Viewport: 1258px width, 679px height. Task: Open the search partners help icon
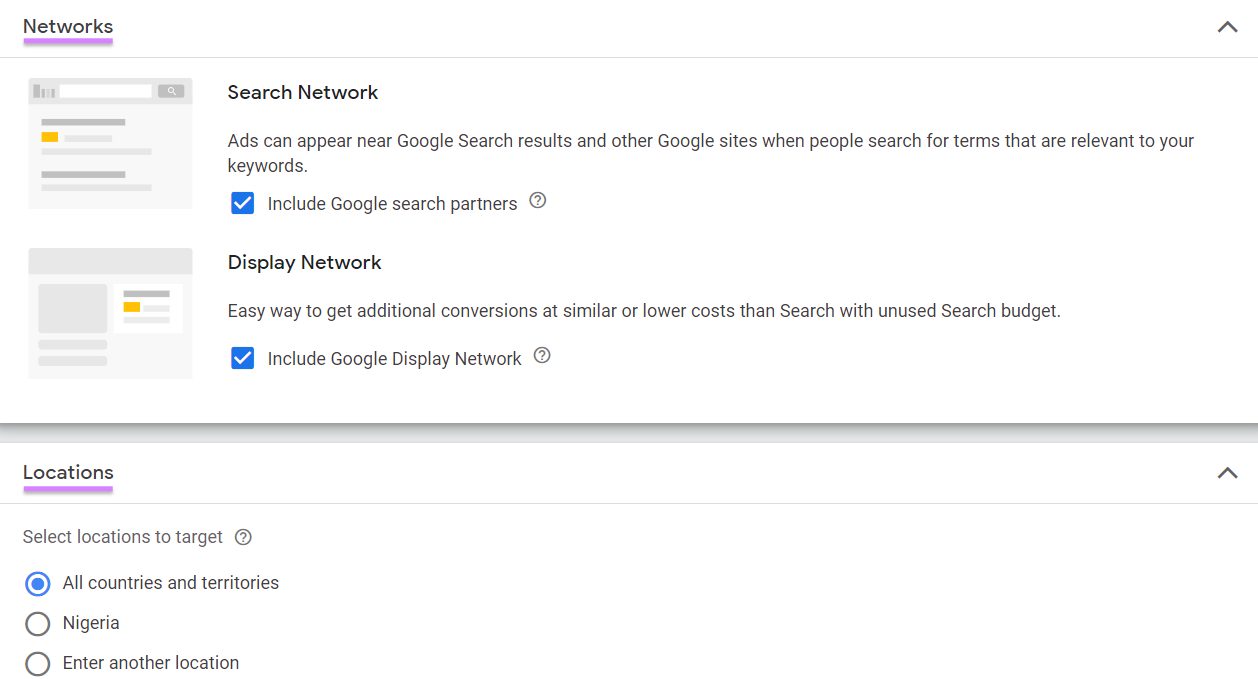tap(537, 201)
